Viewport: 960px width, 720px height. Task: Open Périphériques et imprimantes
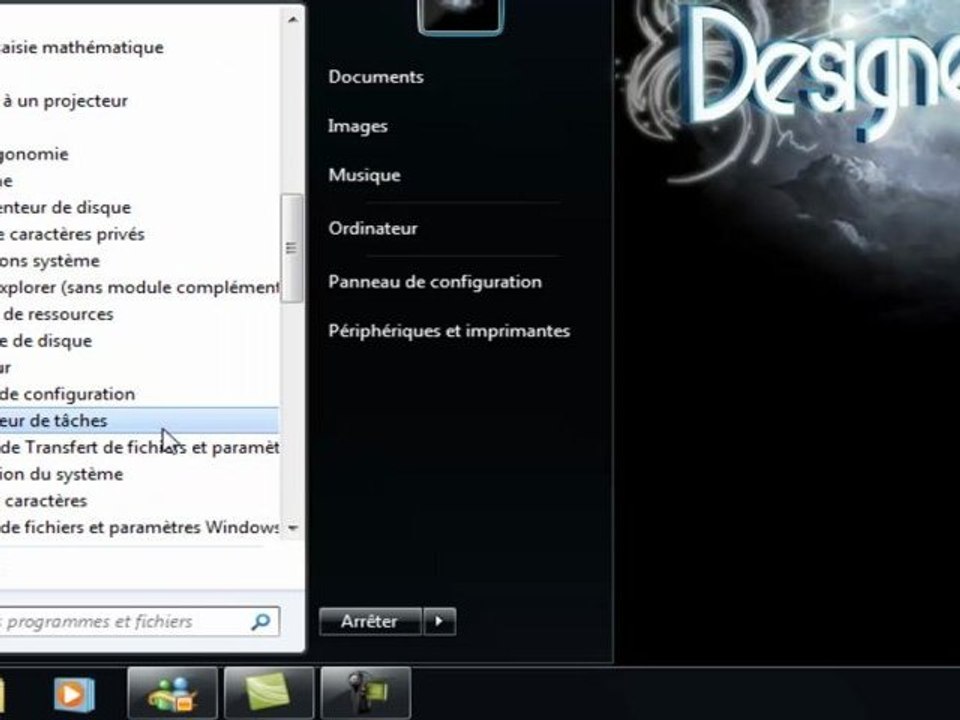tap(449, 331)
